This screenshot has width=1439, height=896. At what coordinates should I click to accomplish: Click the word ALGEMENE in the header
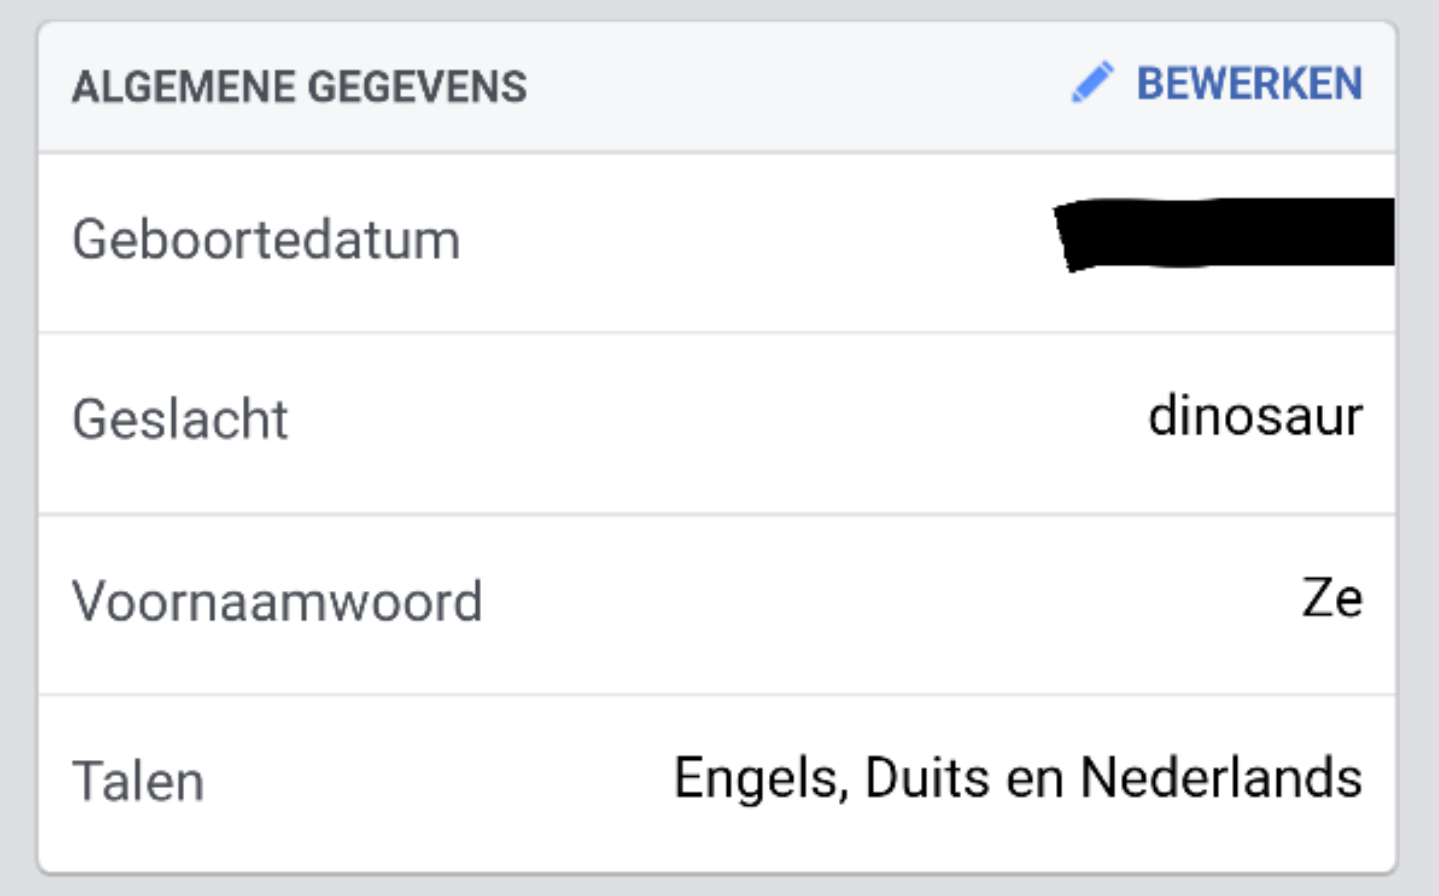pyautogui.click(x=184, y=87)
